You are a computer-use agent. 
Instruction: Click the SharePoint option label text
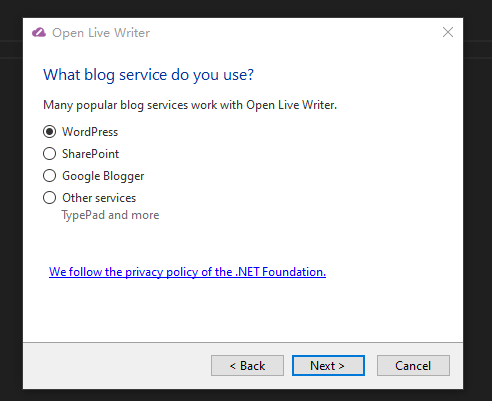pos(90,154)
